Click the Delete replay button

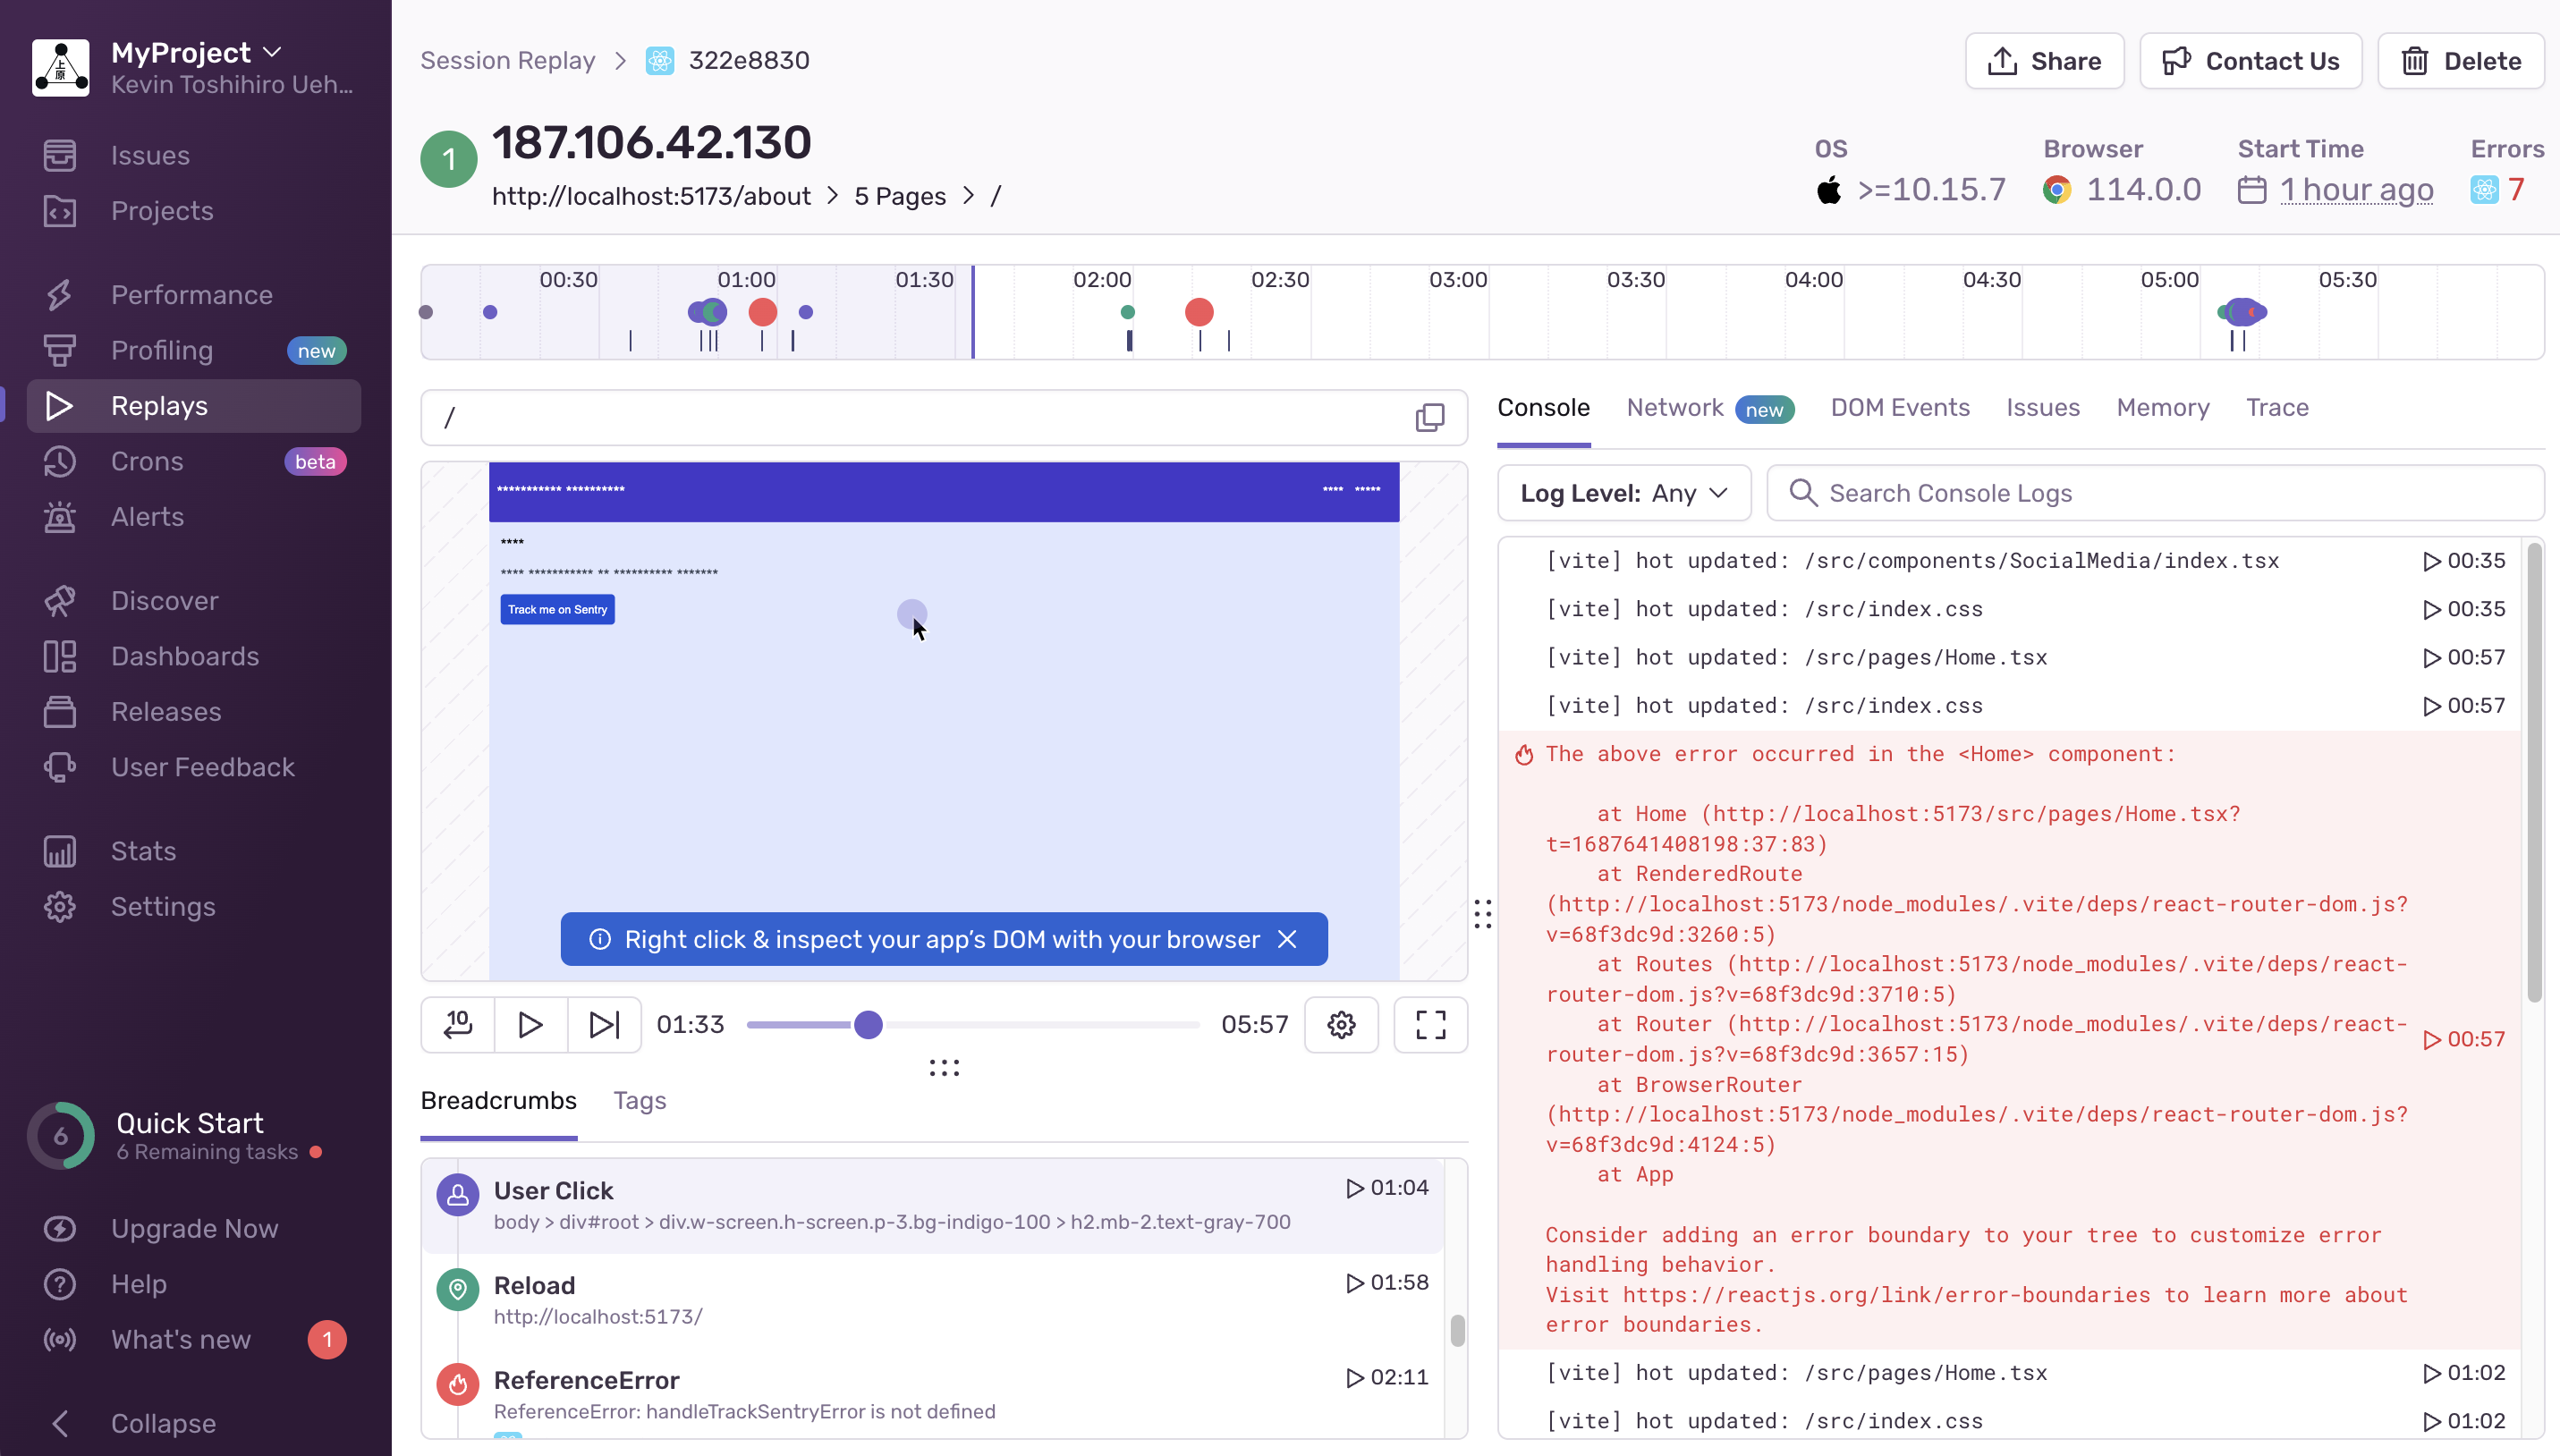tap(2460, 61)
